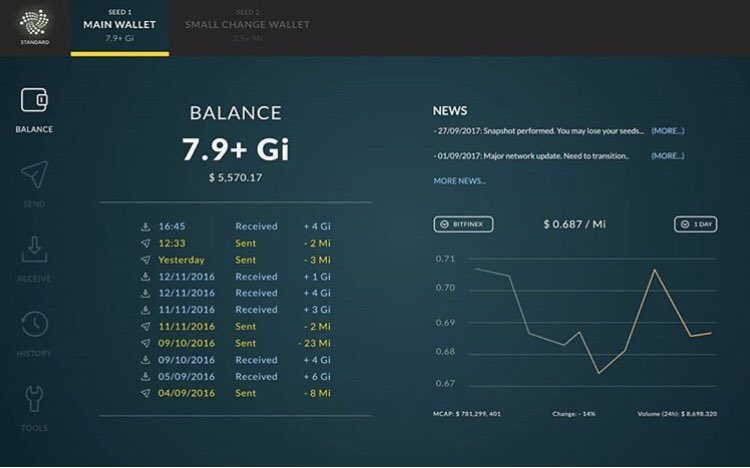The height and width of the screenshot is (468, 750).
Task: Switch to Seed 1 Main Wallet tab
Action: tap(120, 28)
